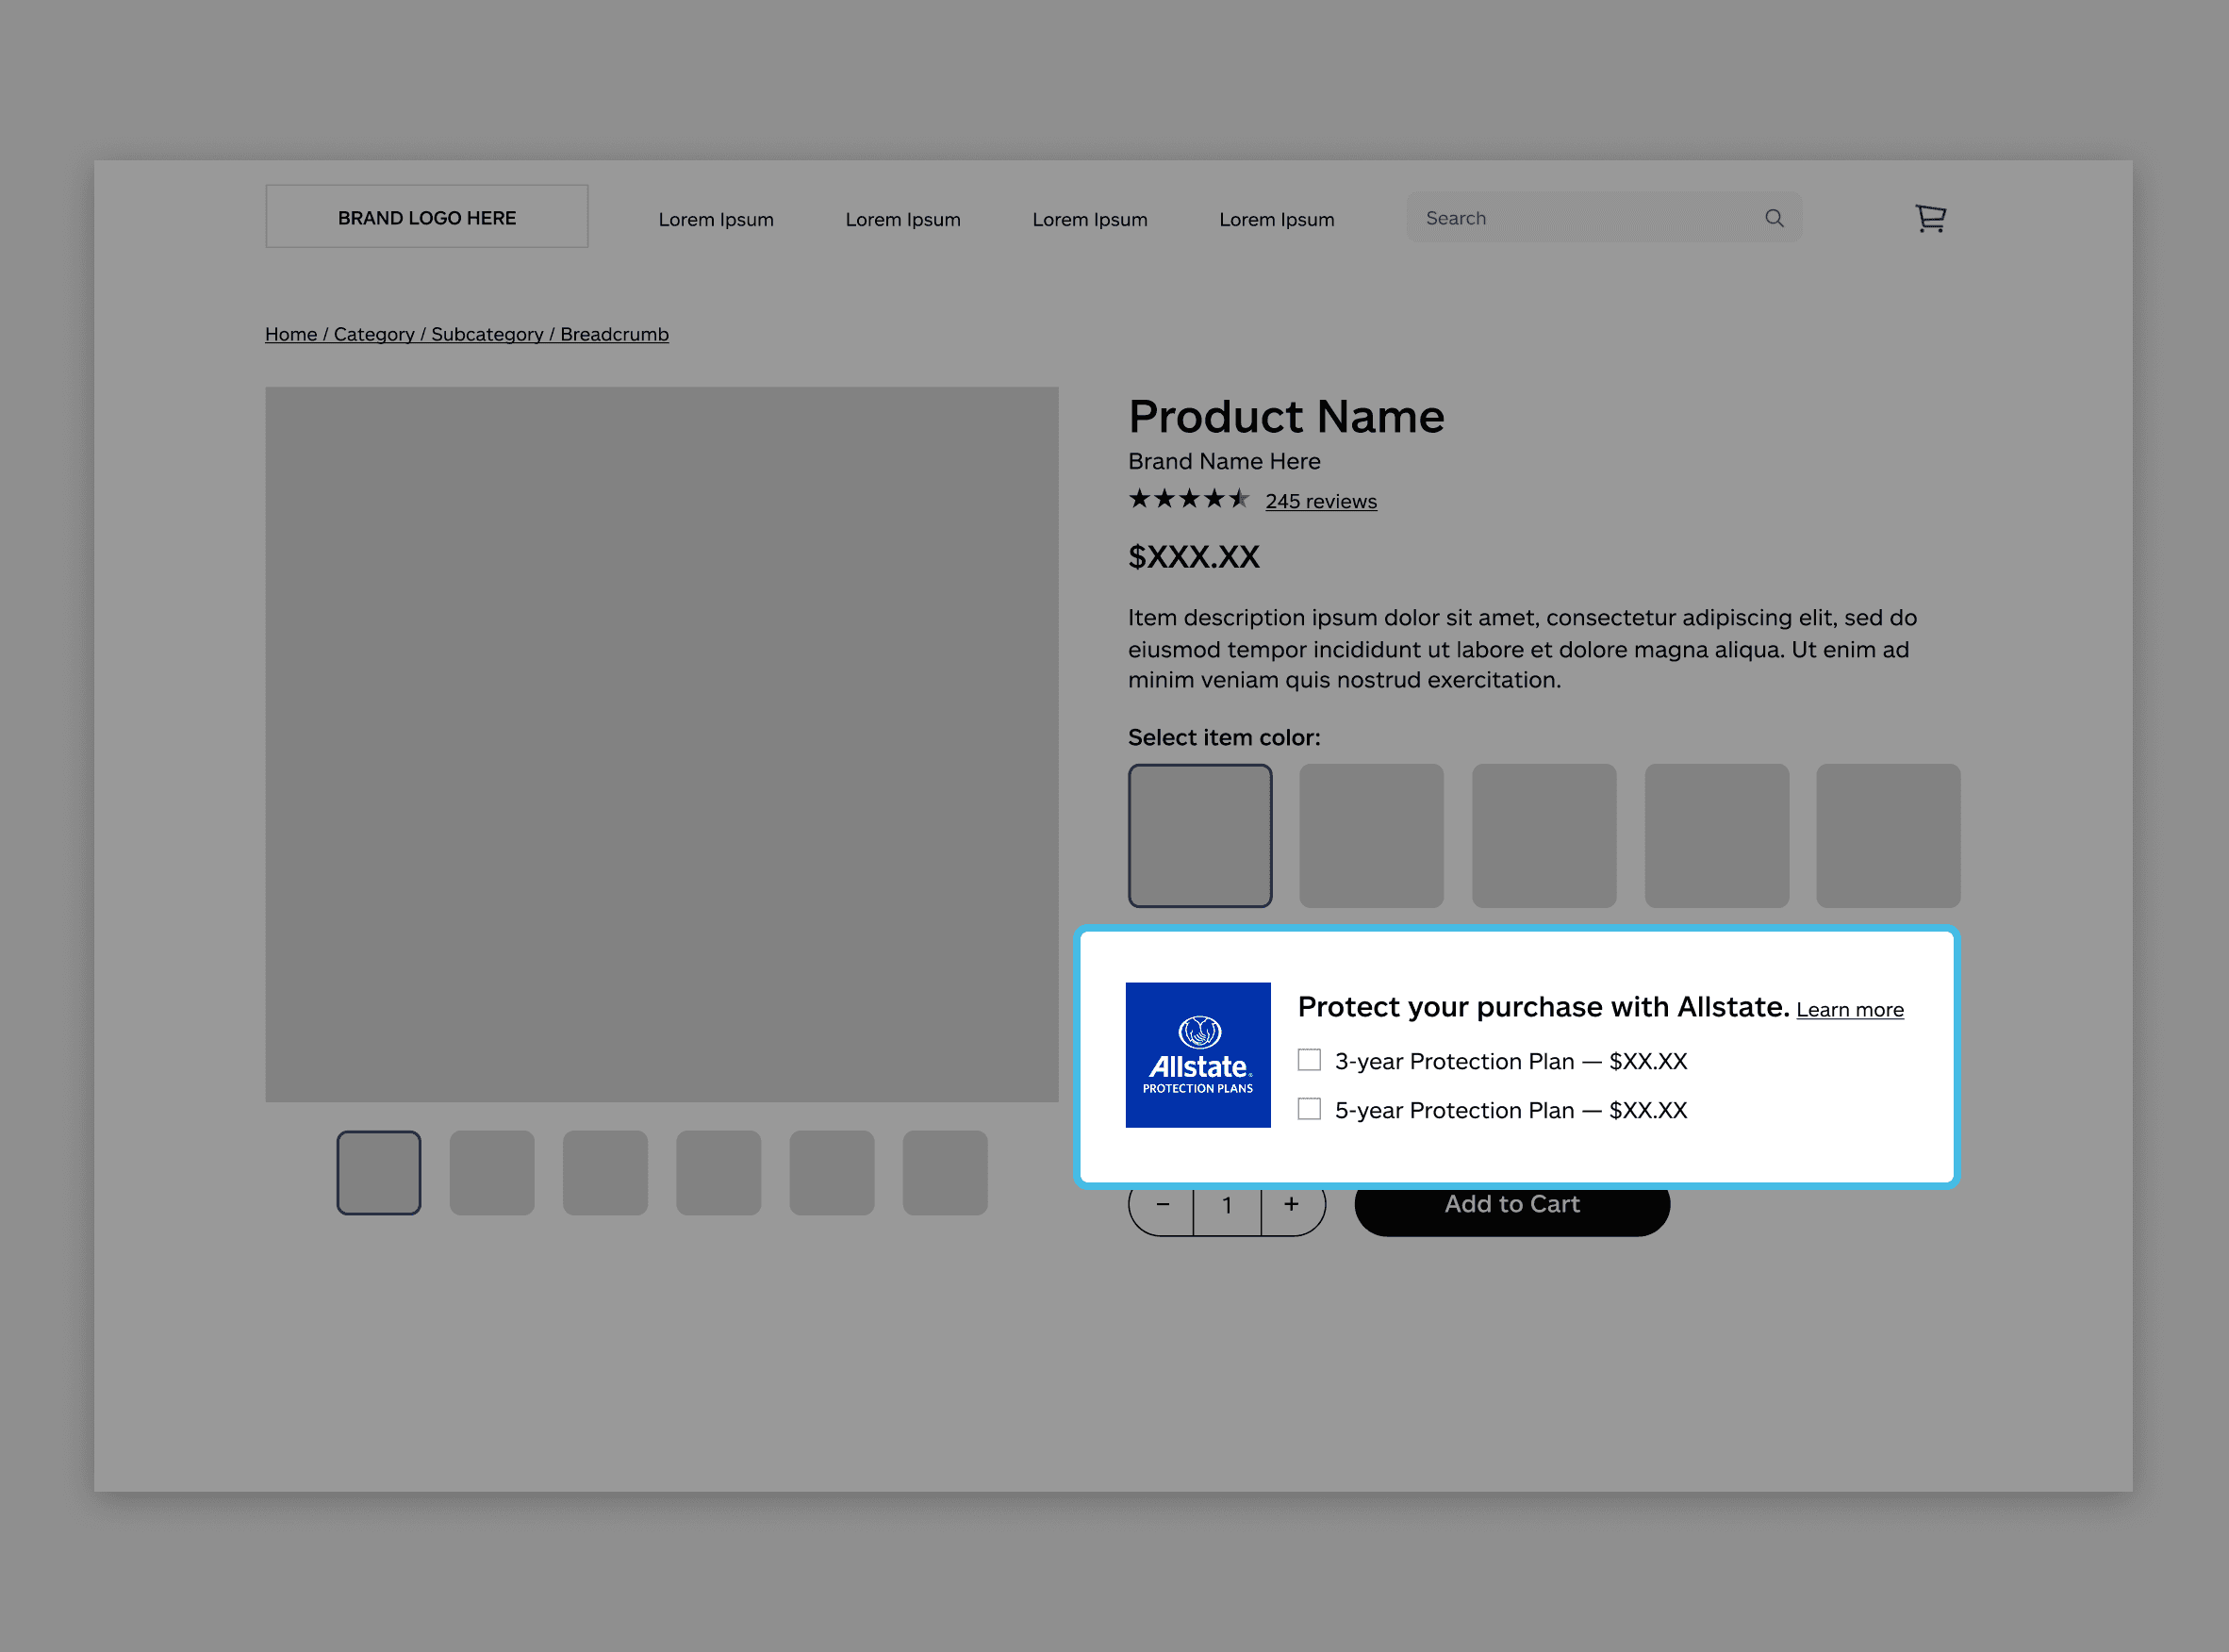This screenshot has width=2229, height=1652.
Task: Open the third Lorem Ipsum nav item
Action: pos(1090,219)
